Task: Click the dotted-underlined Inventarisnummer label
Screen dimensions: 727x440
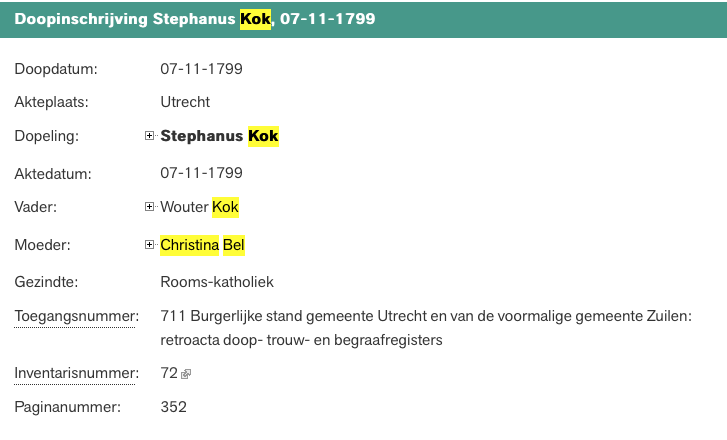Action: [76, 374]
